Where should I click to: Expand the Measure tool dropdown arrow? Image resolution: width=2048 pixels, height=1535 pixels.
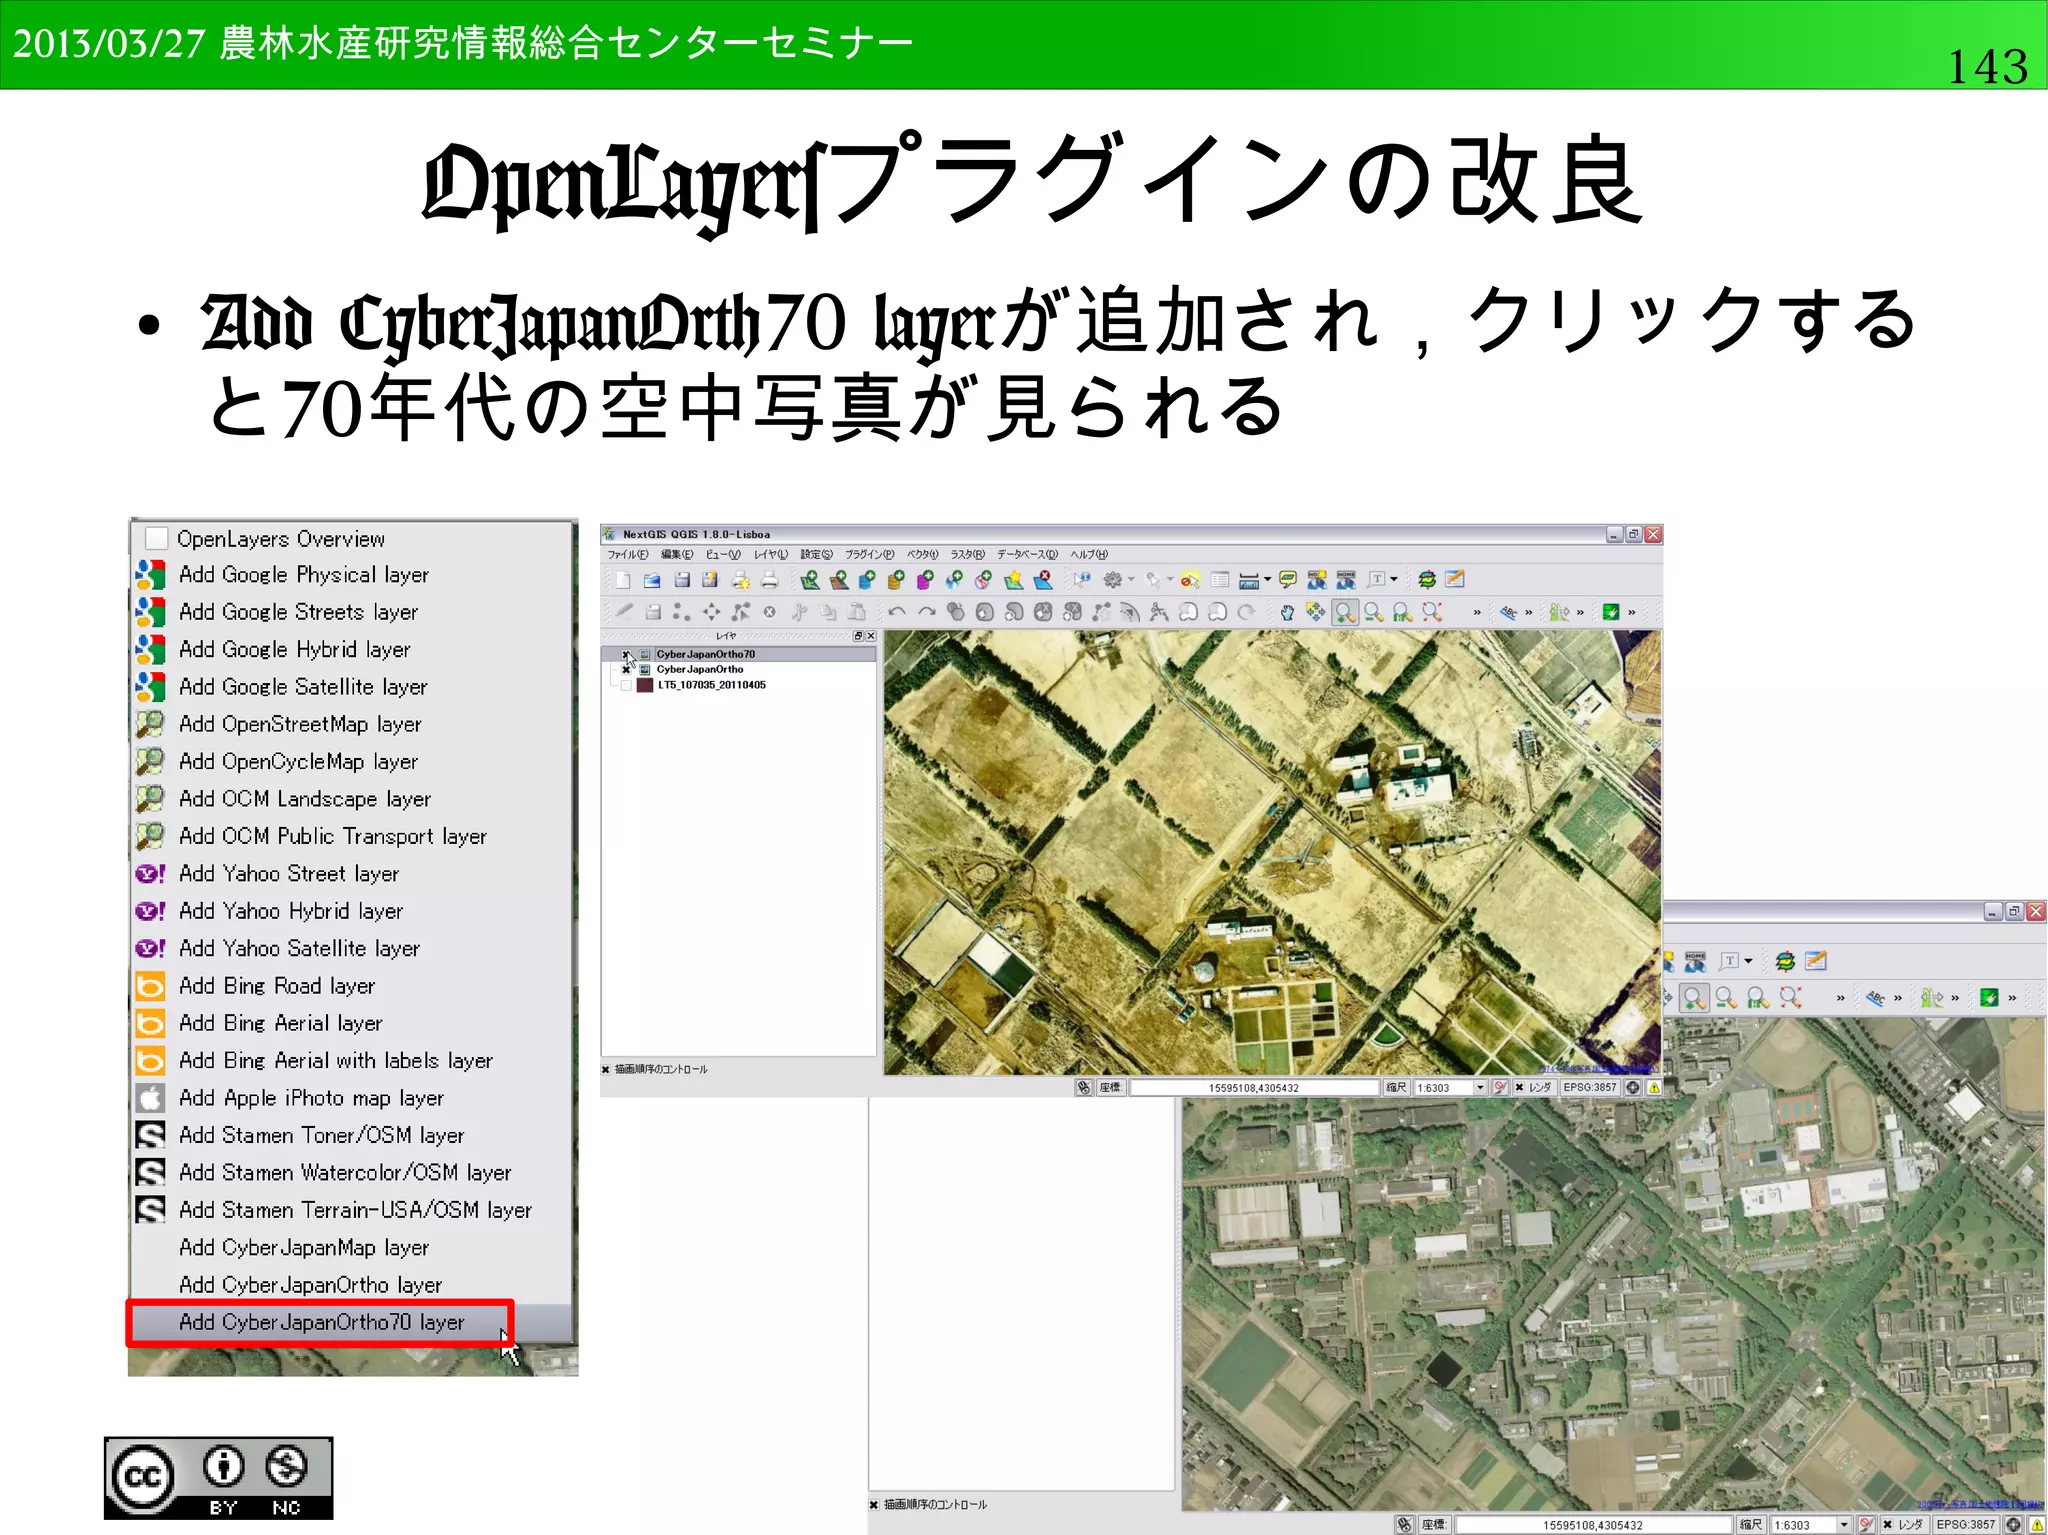pos(1267,580)
